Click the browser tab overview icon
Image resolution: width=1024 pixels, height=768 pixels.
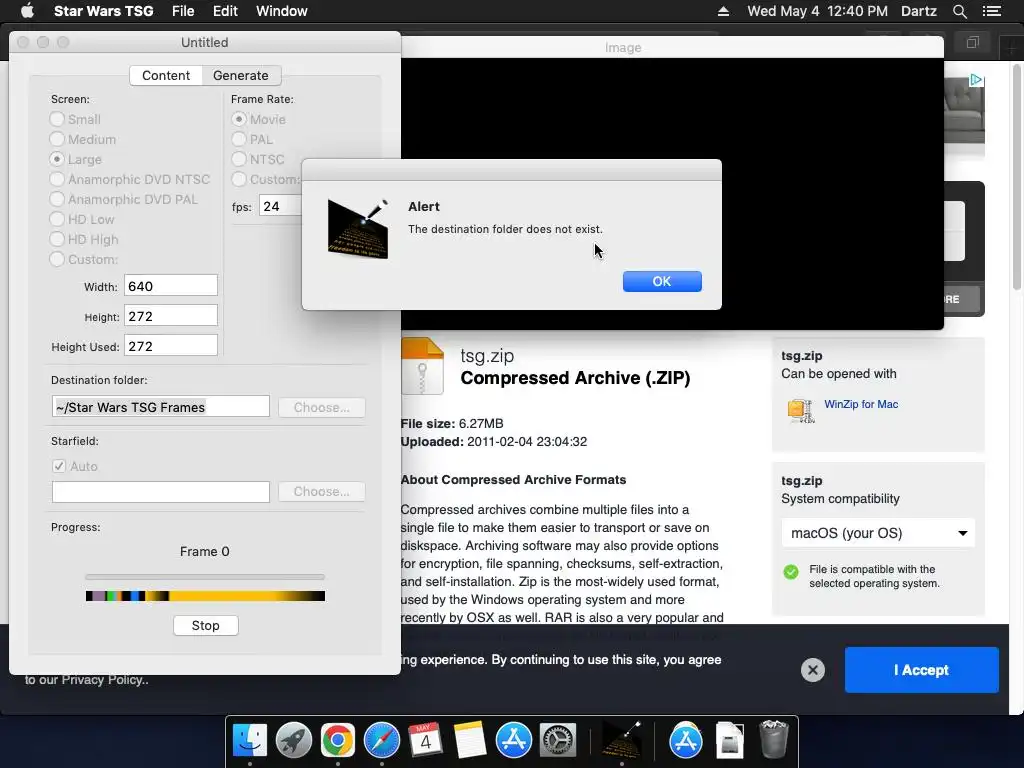pyautogui.click(x=972, y=43)
